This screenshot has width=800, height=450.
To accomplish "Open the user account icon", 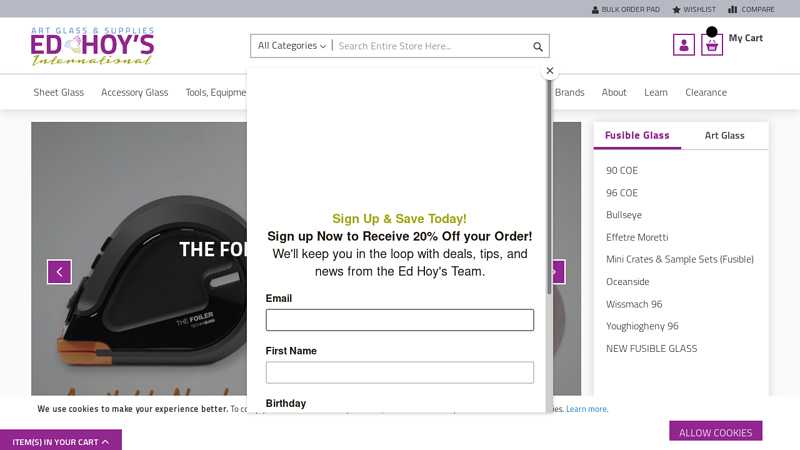I will (684, 45).
